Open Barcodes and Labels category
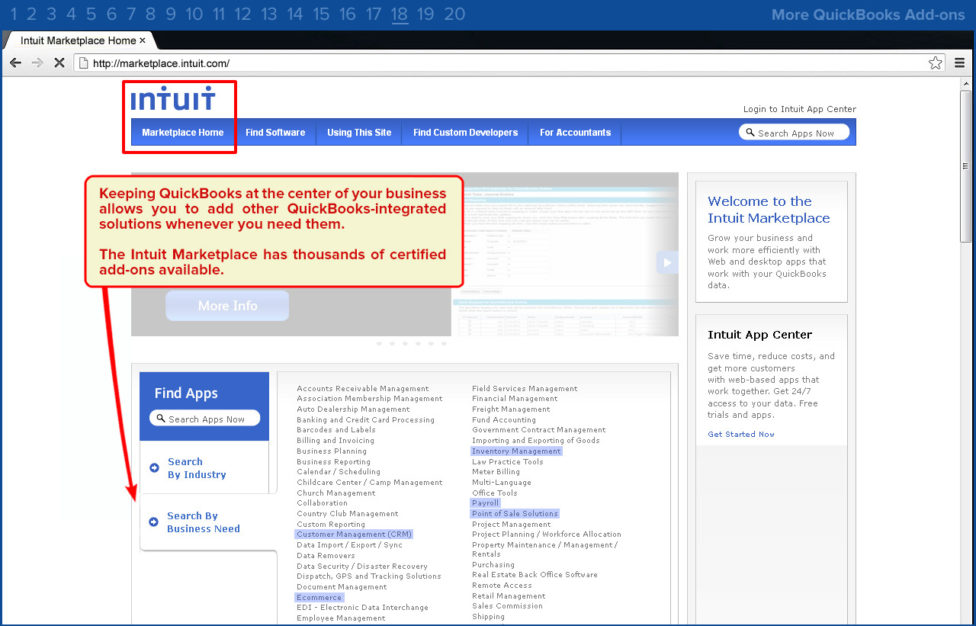This screenshot has width=976, height=626. pyautogui.click(x=336, y=430)
